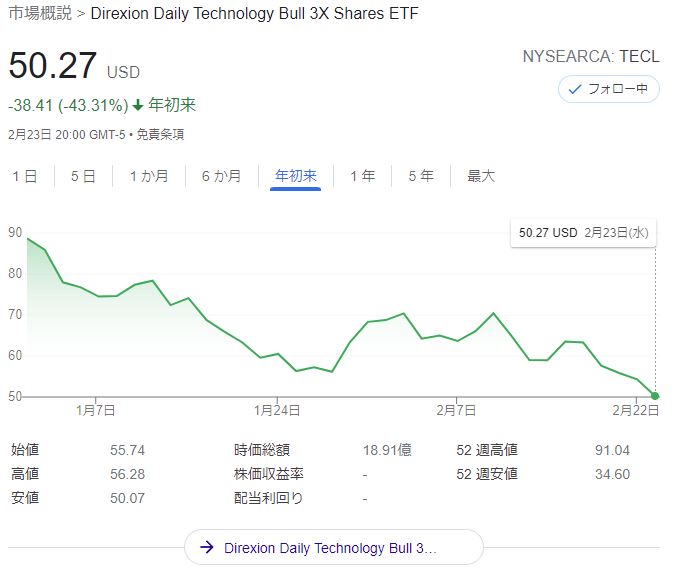The height and width of the screenshot is (572, 678).
Task: Click the green endpoint dot on the chart
Action: (655, 396)
